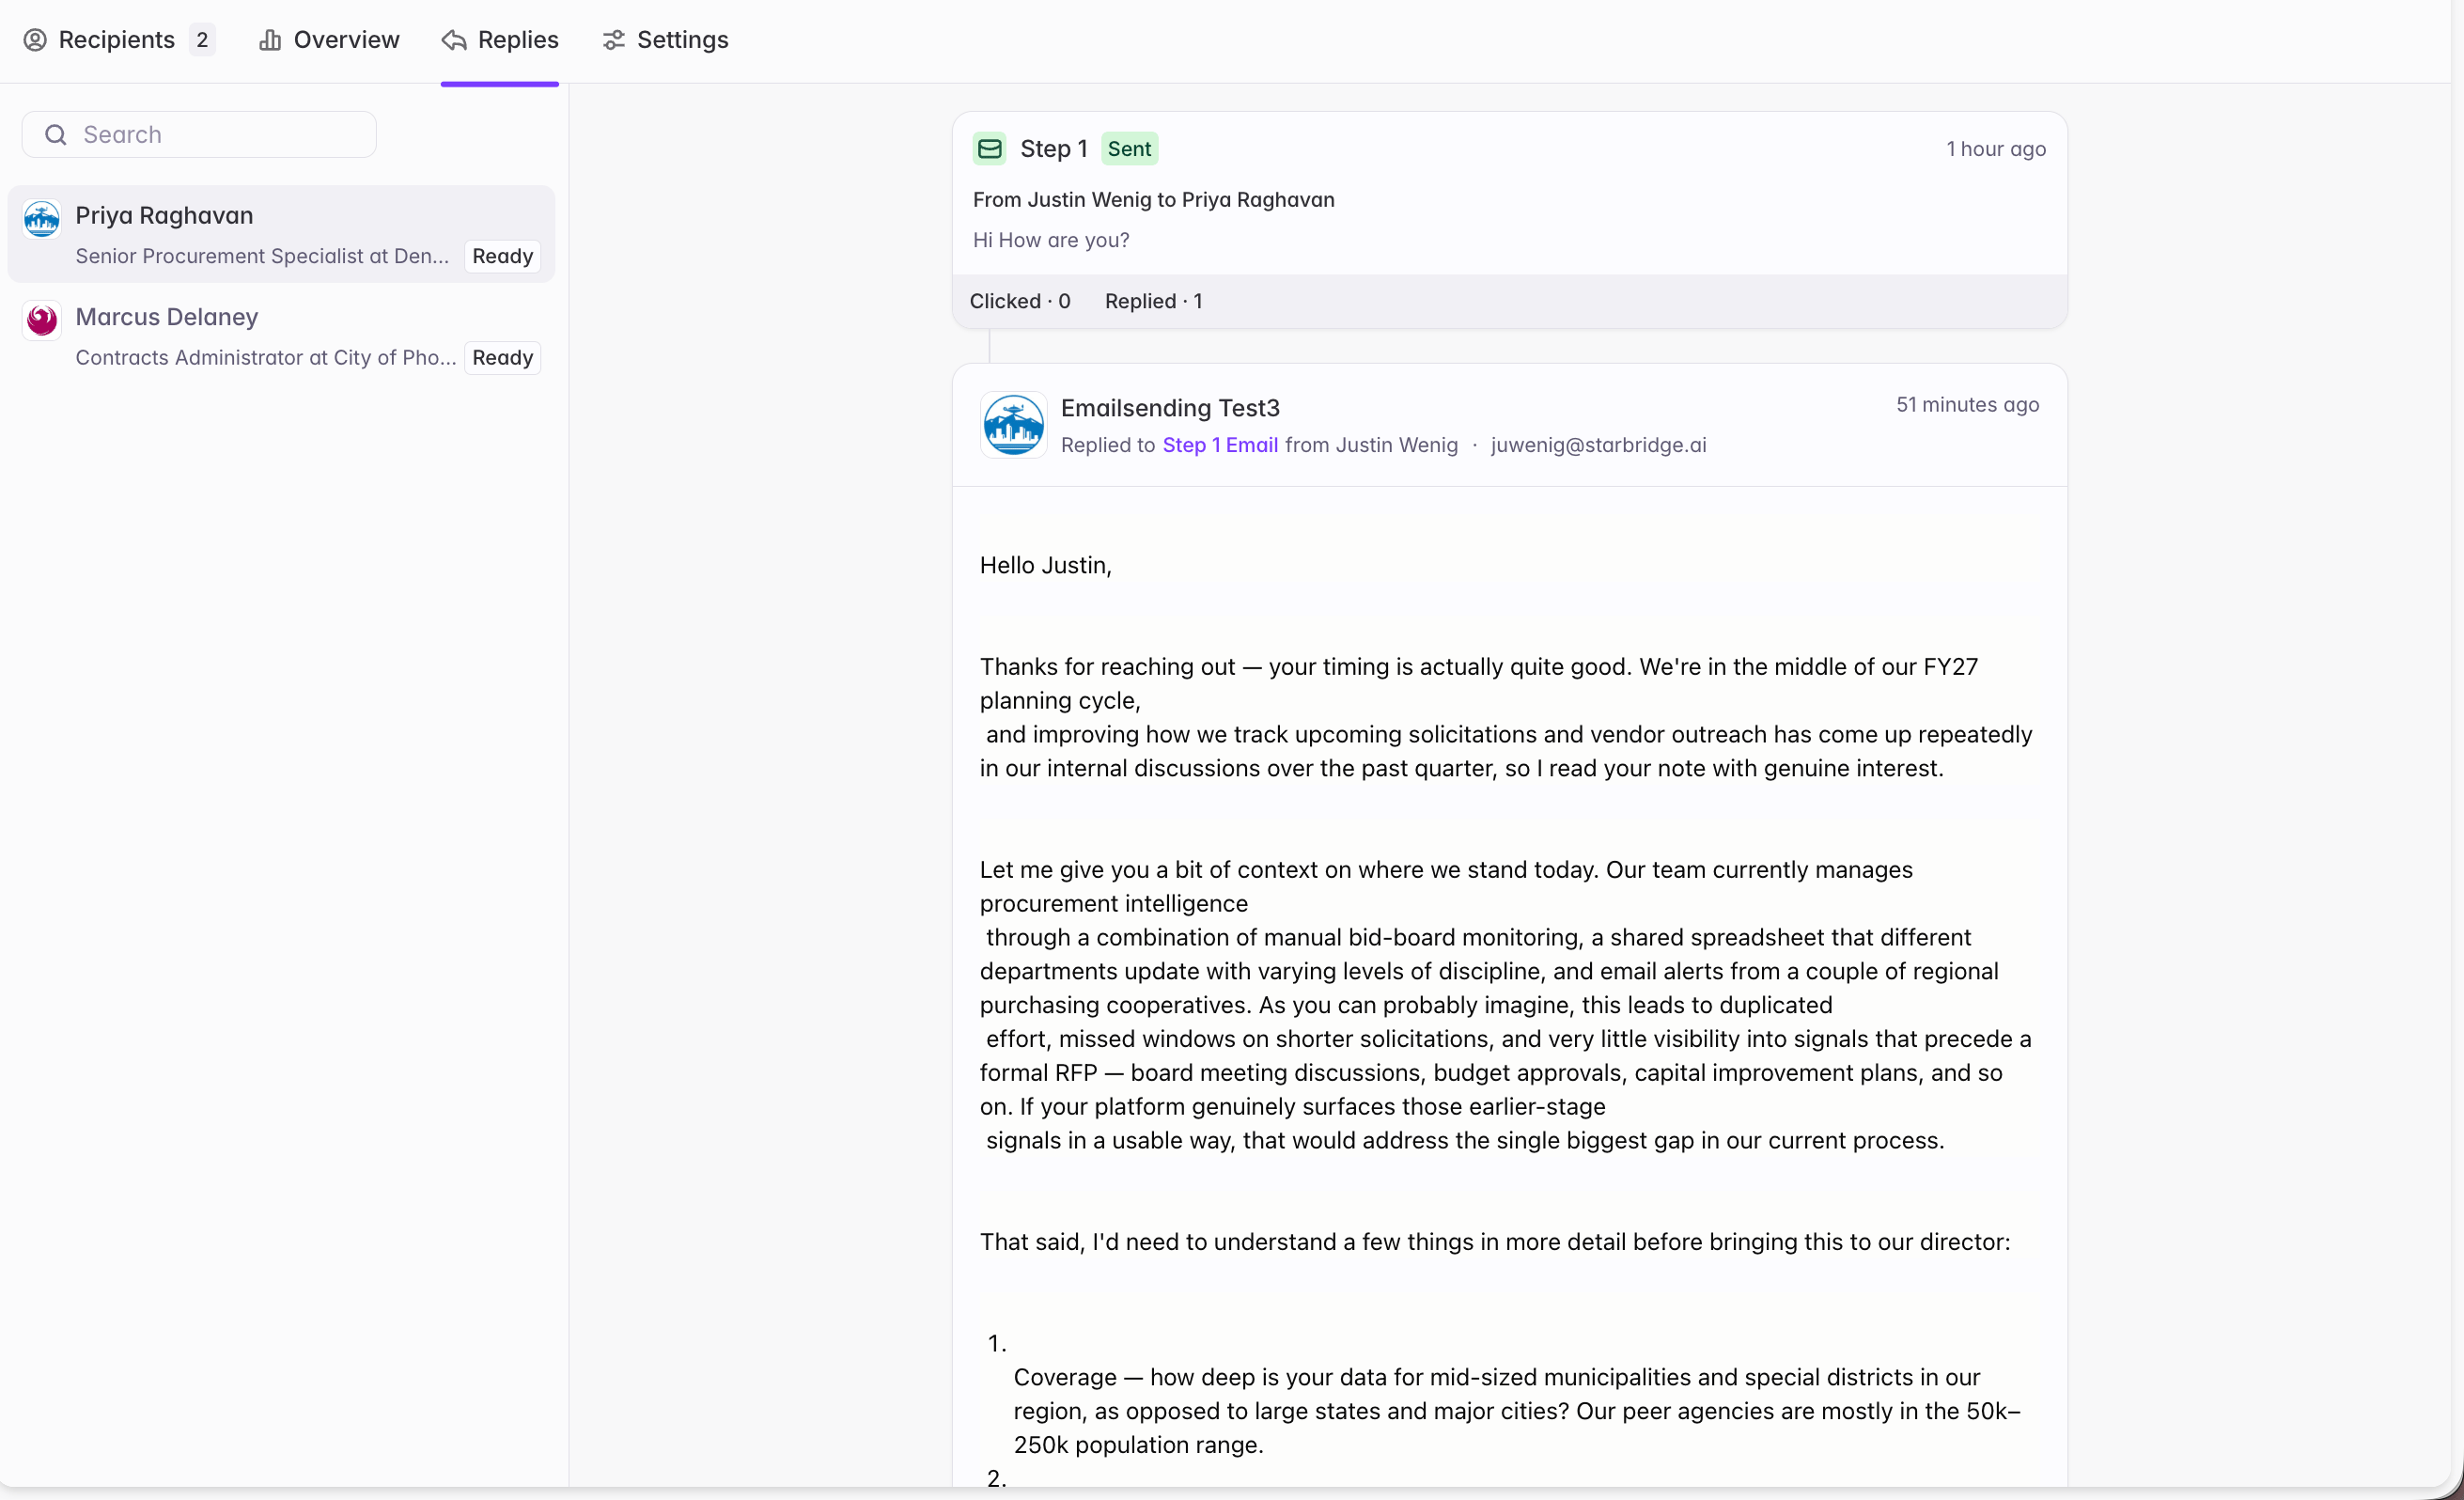Click Marcus Delaney's avatar icon

point(42,320)
